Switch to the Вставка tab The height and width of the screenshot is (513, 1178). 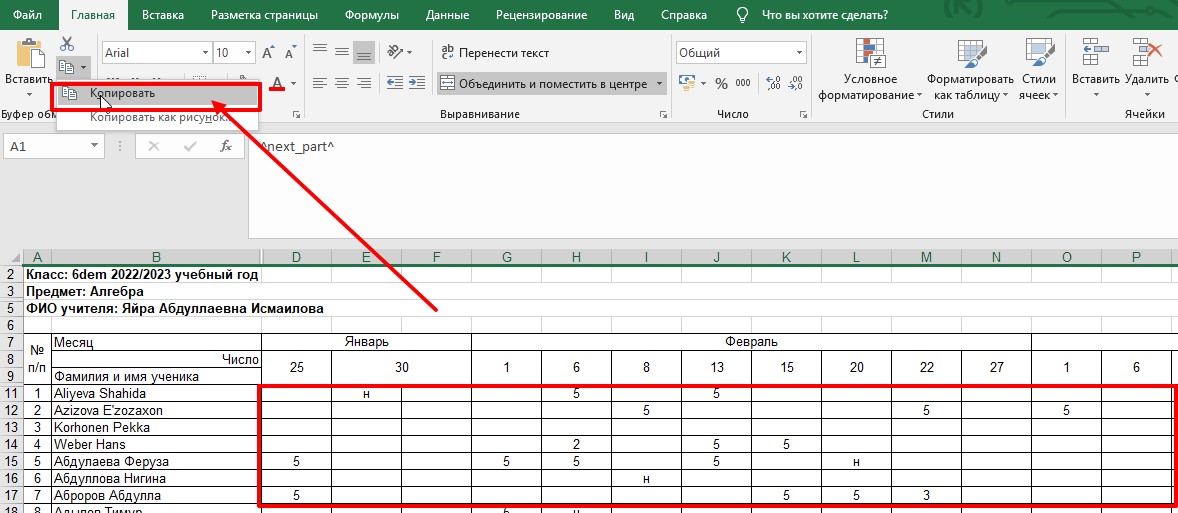(x=162, y=15)
